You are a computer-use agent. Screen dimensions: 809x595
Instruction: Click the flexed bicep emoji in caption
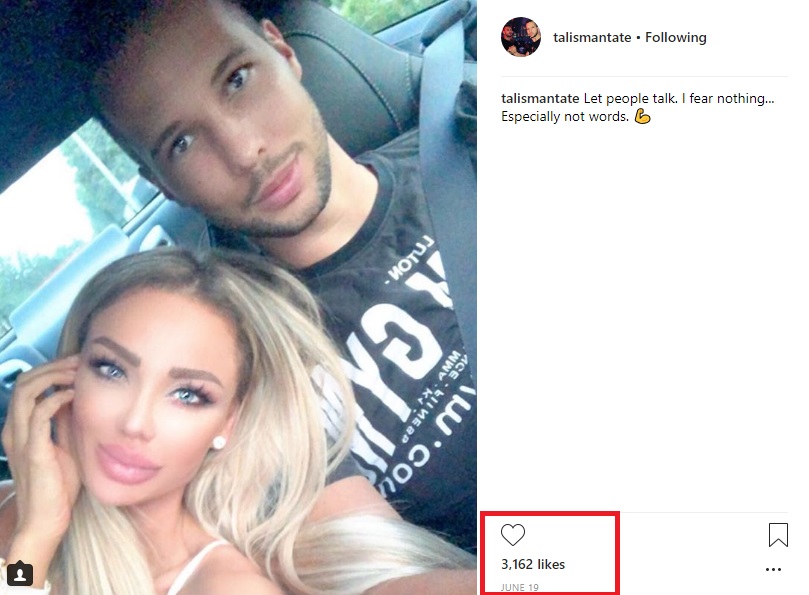coord(642,117)
